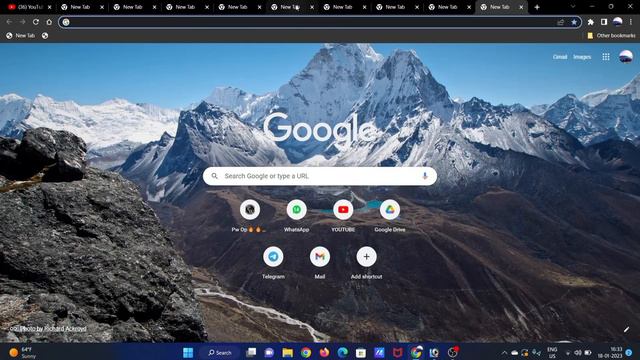Open the Chrome three-dot menu
The width and height of the screenshot is (640, 360).
click(631, 22)
